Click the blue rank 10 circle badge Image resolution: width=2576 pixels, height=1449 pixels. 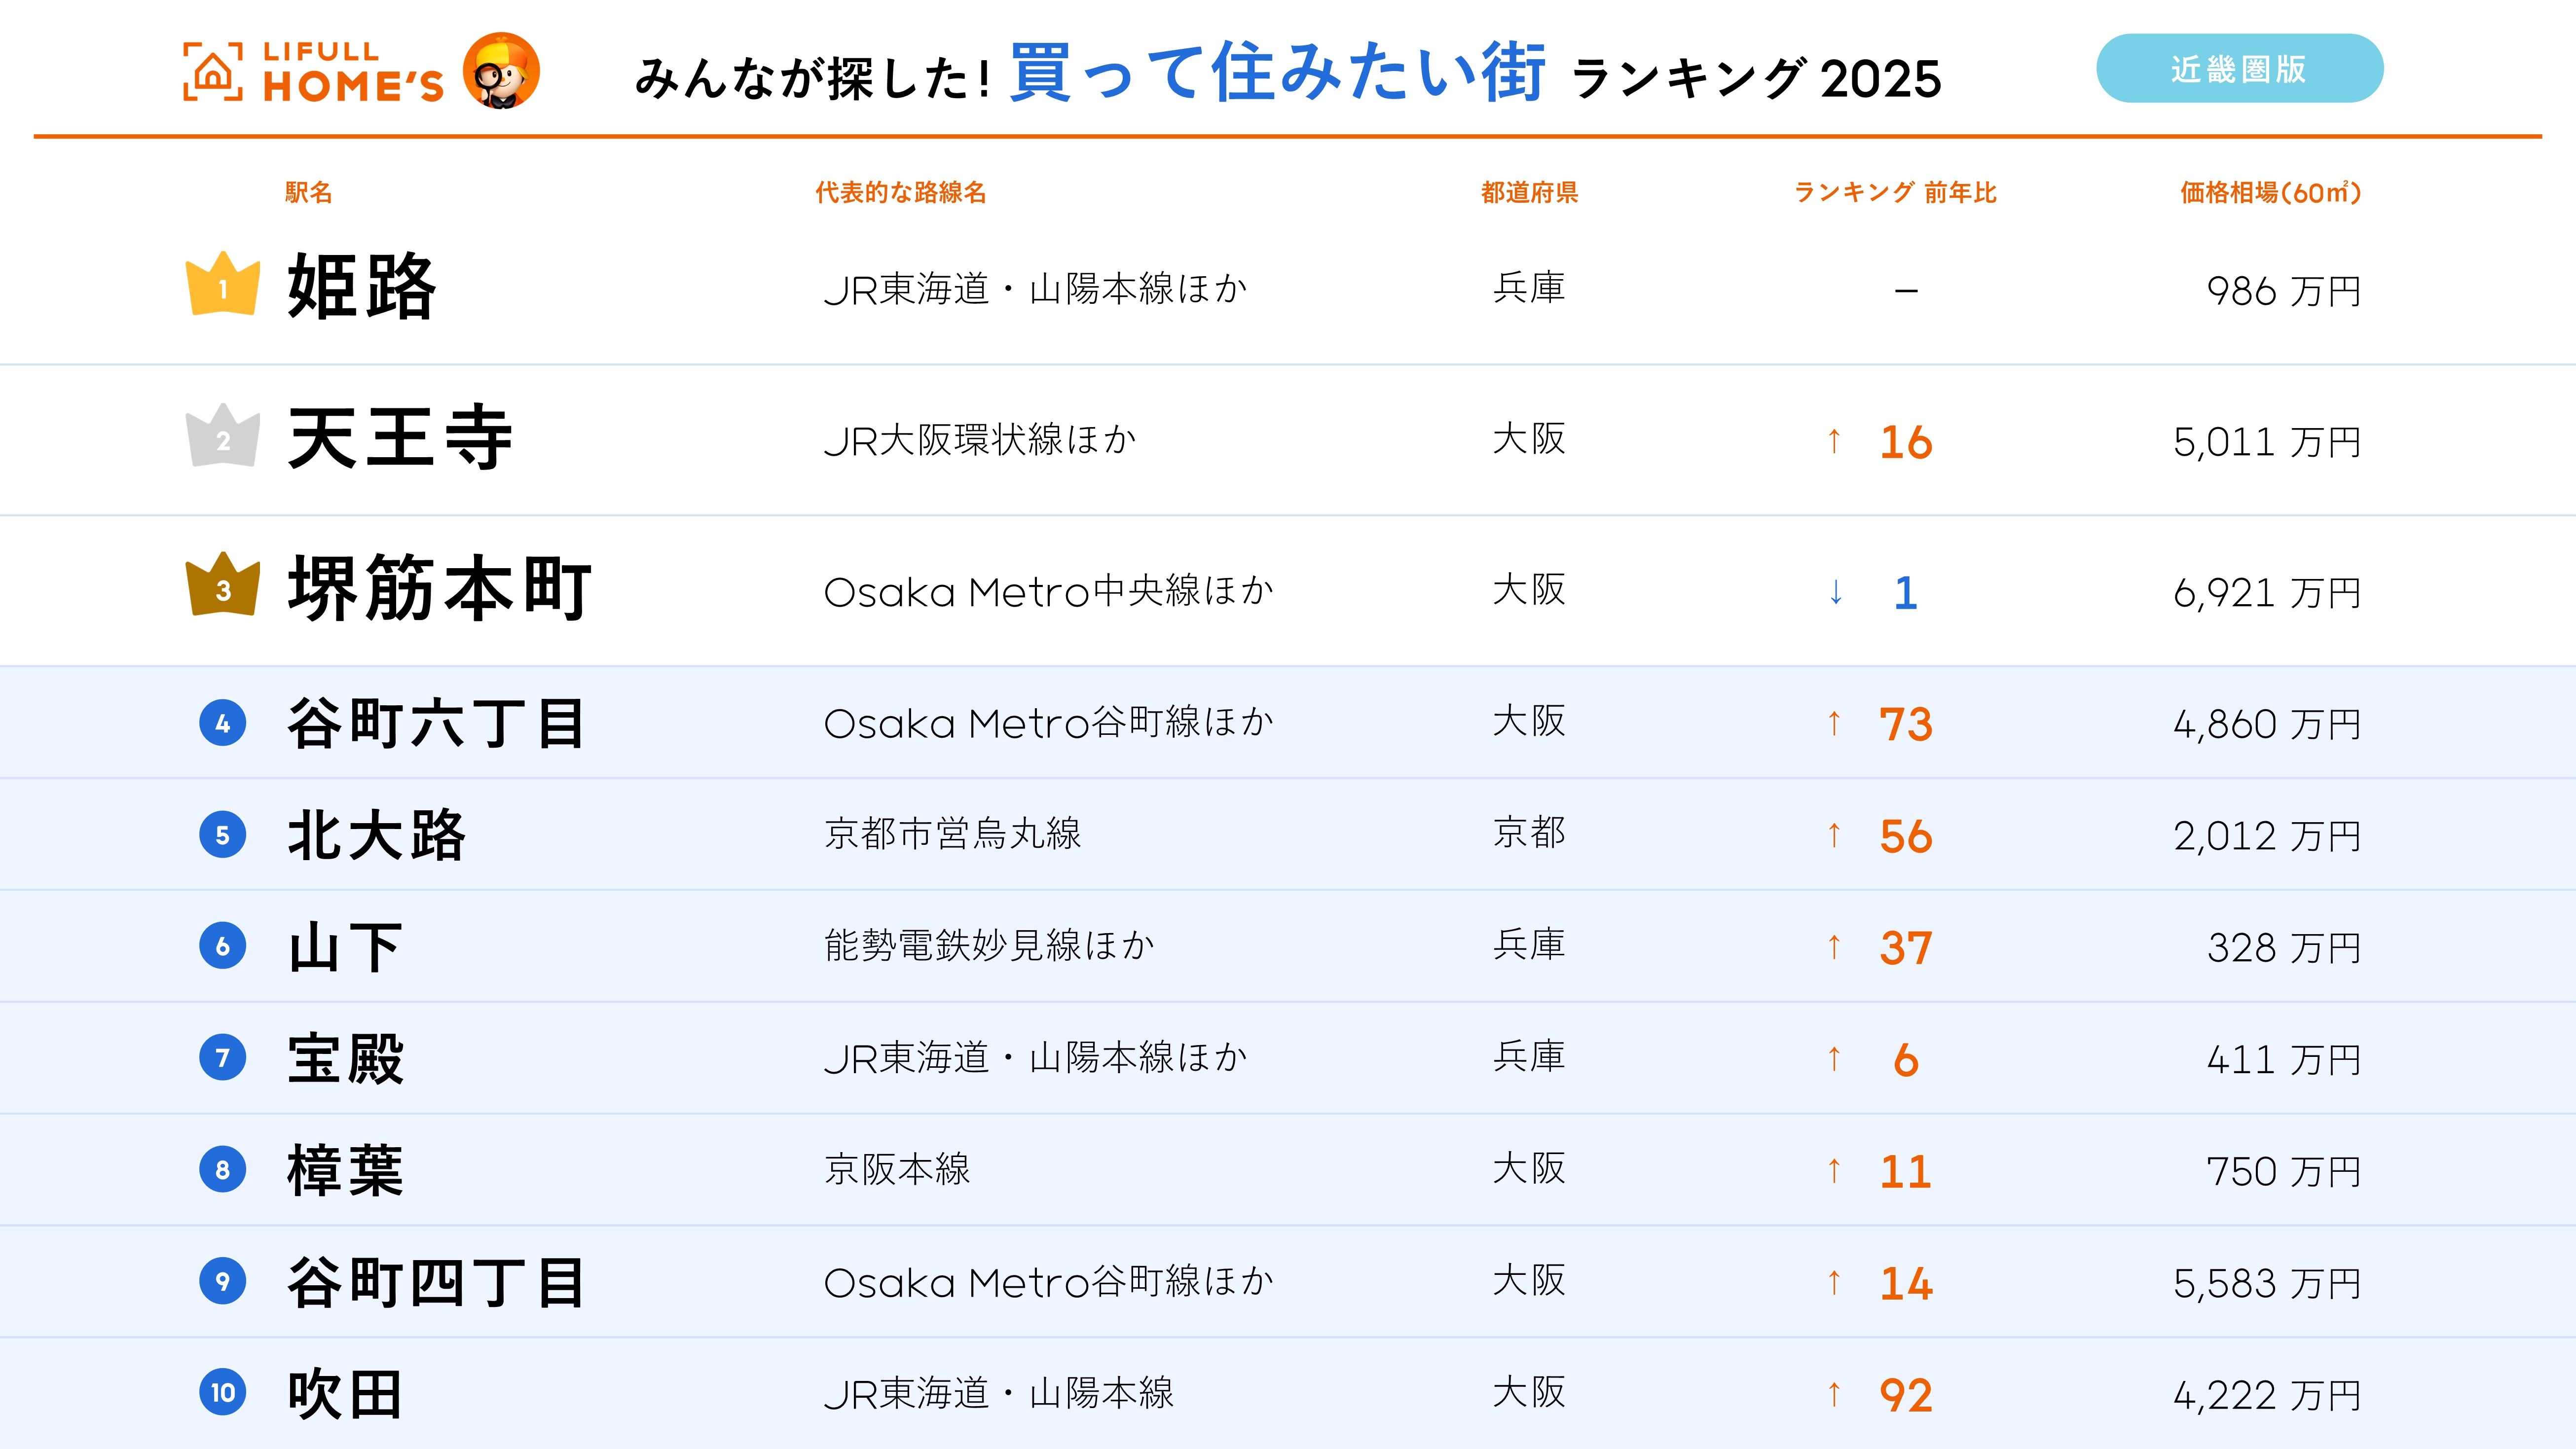(223, 1393)
